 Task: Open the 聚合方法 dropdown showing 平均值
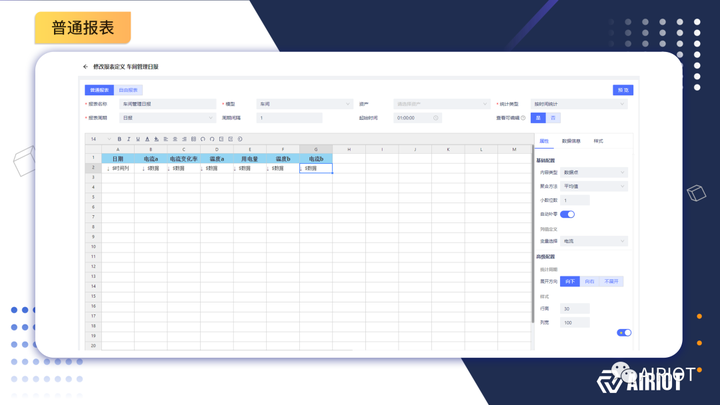(x=594, y=186)
